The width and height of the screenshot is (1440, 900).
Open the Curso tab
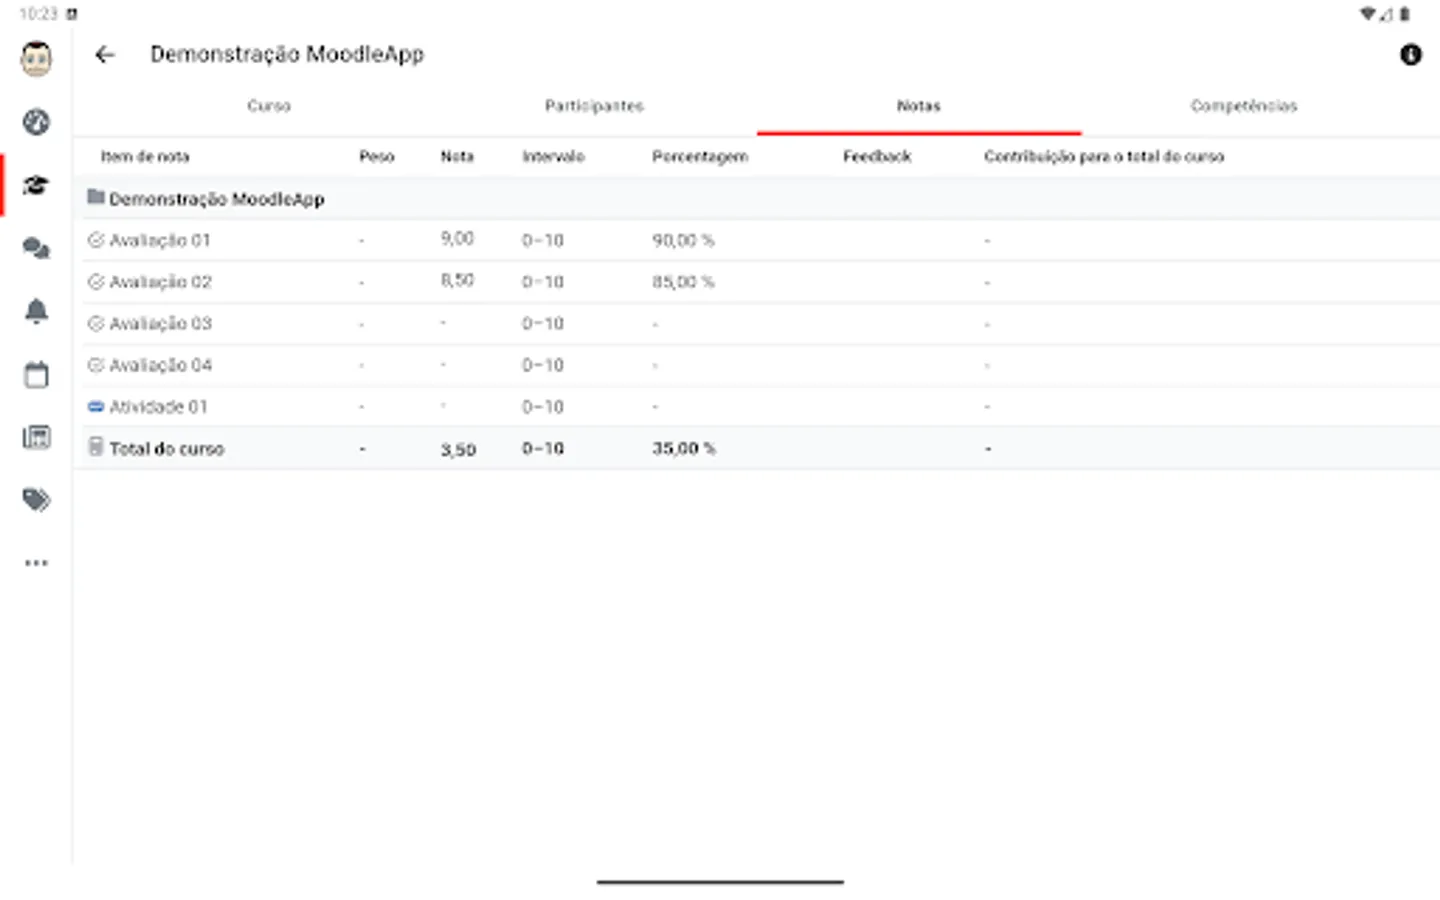[269, 105]
